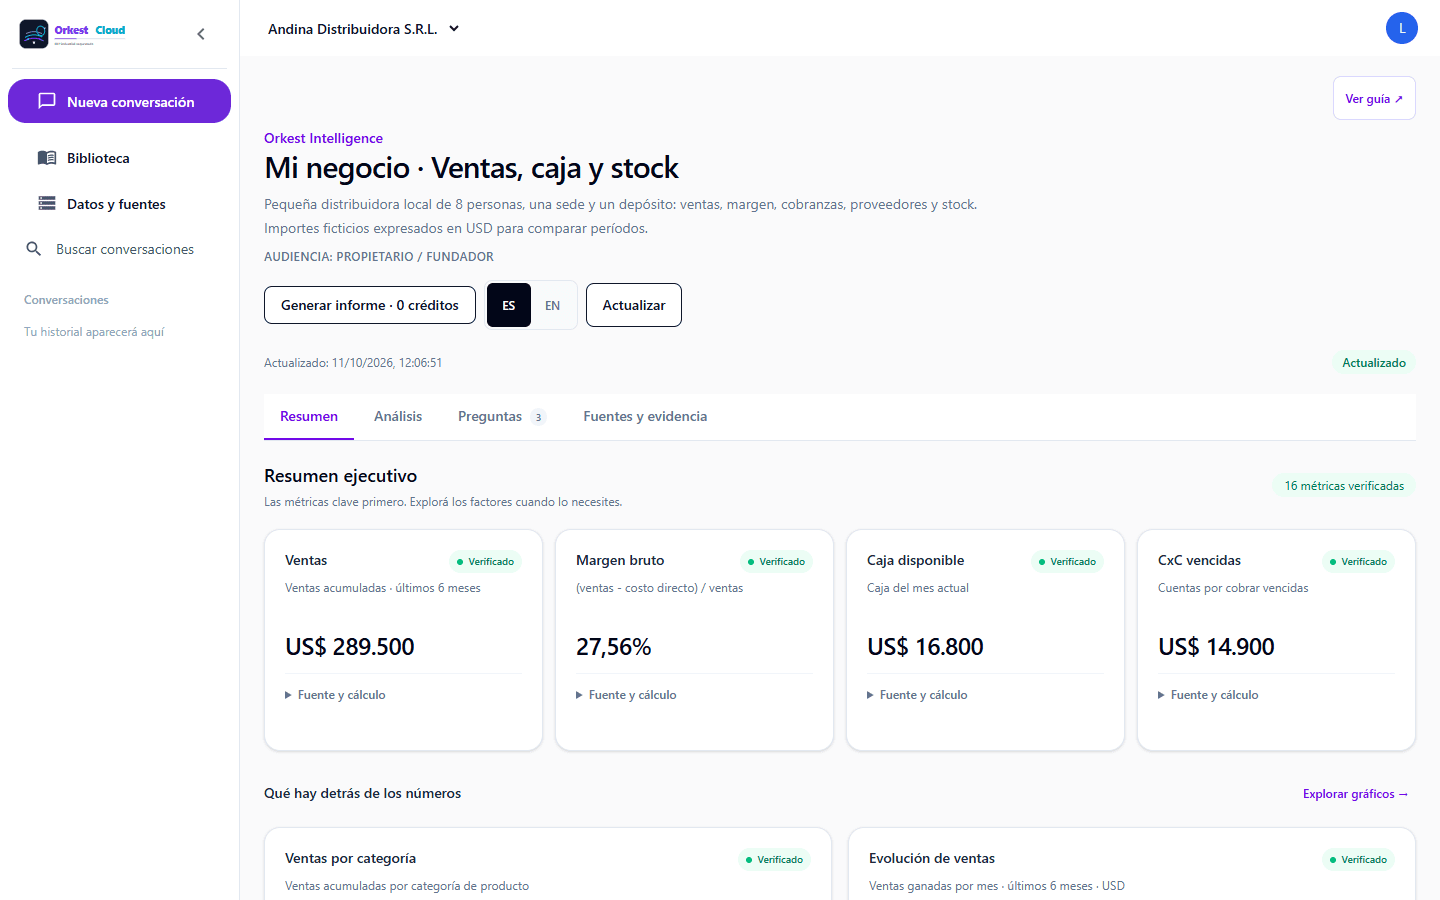Screen dimensions: 1440x900
Task: Switch to the Análisis tab
Action: (398, 416)
